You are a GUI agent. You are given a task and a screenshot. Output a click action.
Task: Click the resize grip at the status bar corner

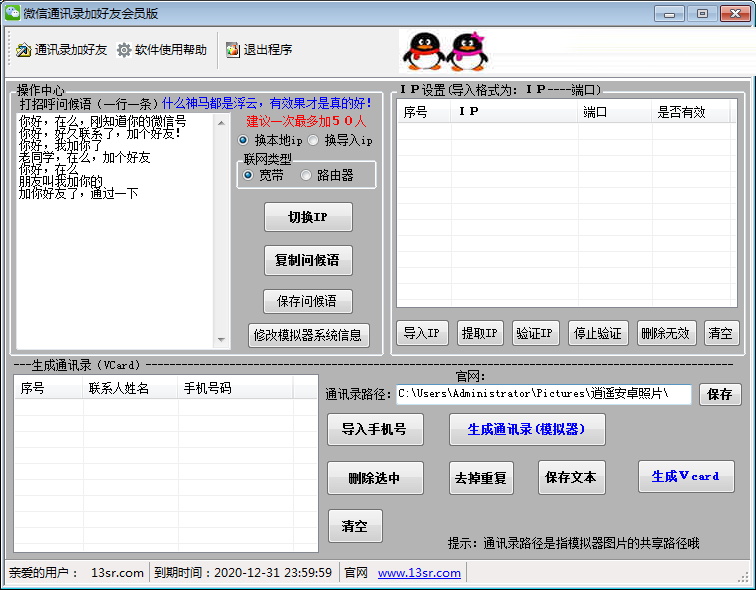tap(743, 576)
